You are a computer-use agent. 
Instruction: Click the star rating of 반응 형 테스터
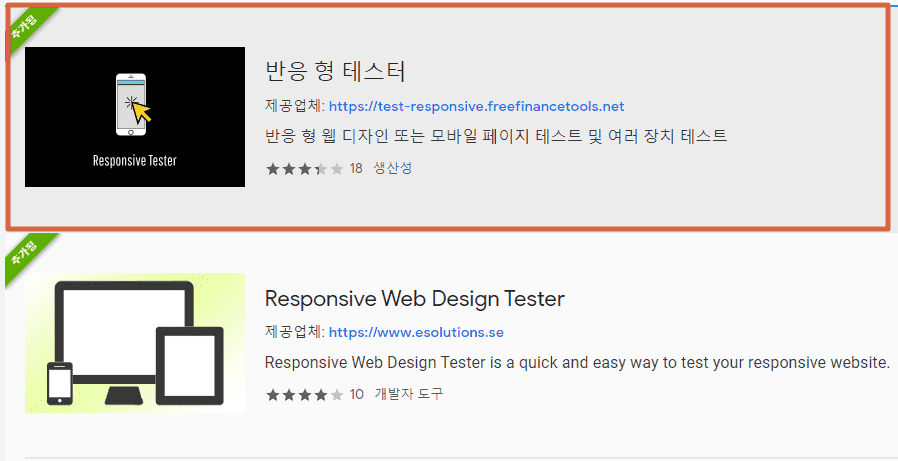(x=304, y=168)
